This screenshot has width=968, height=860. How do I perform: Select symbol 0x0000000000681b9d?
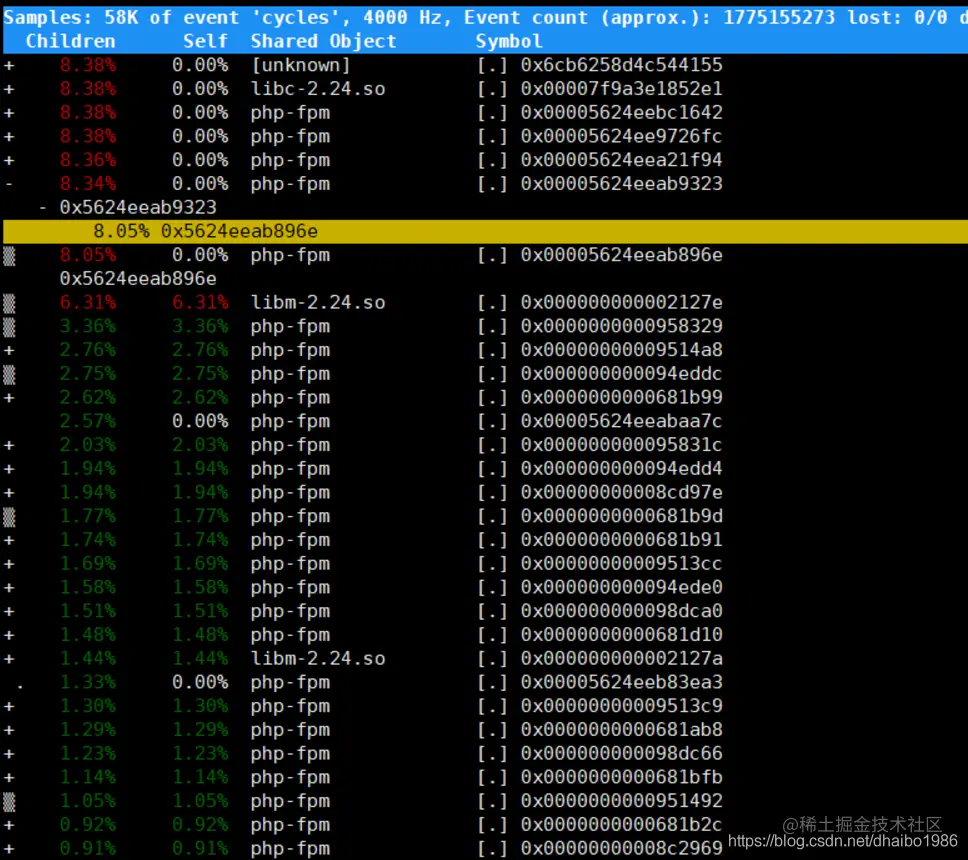621,516
